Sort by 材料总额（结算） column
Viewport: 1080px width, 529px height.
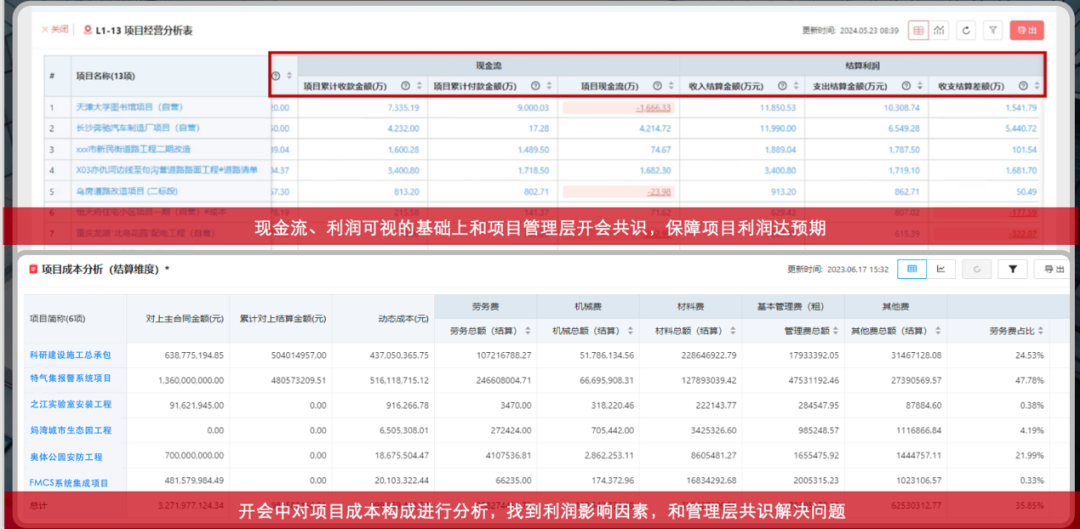click(x=733, y=331)
